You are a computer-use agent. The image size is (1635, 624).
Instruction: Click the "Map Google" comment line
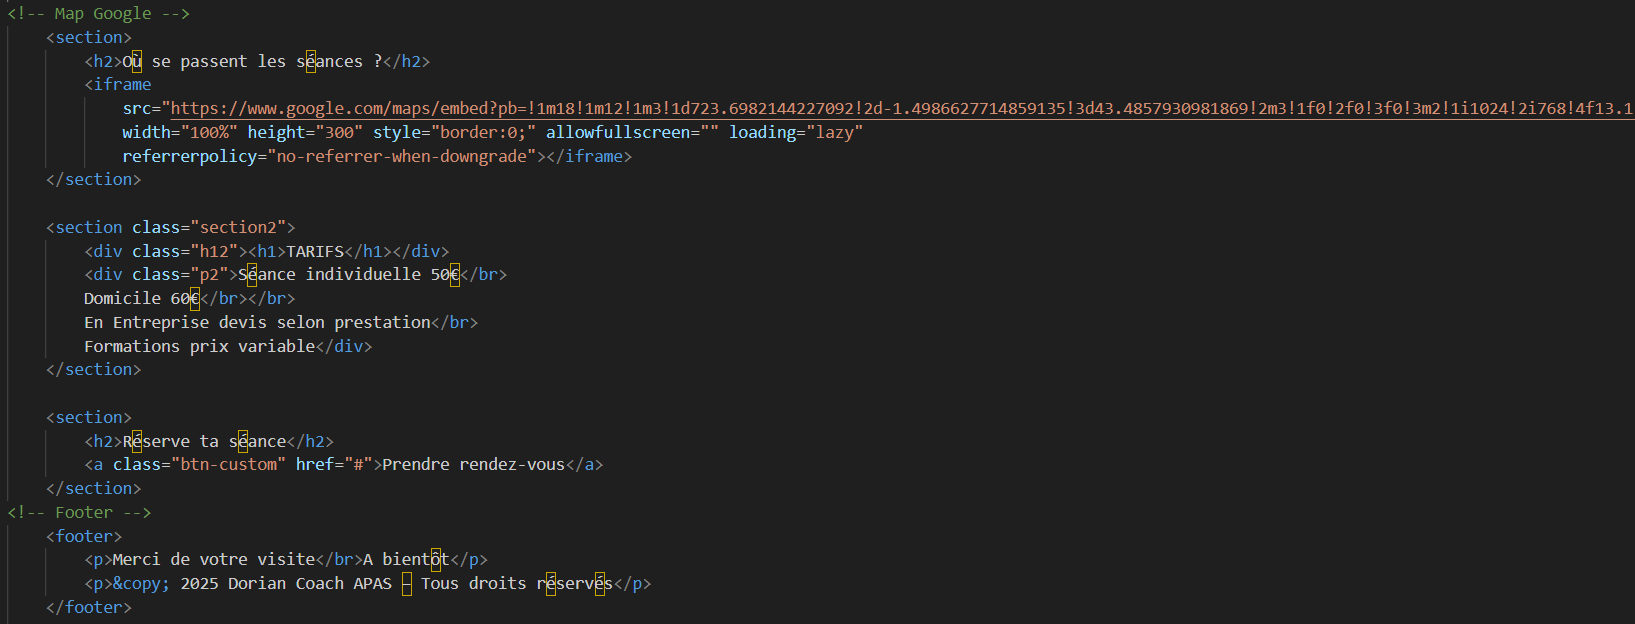point(98,14)
